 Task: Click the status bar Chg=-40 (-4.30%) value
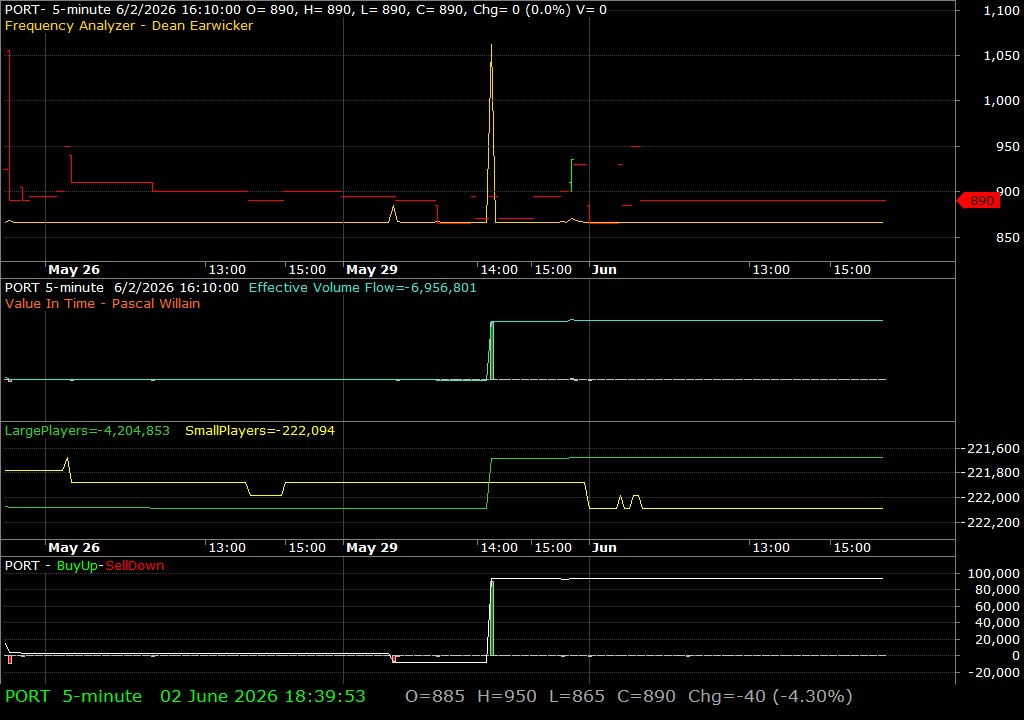pyautogui.click(x=770, y=696)
